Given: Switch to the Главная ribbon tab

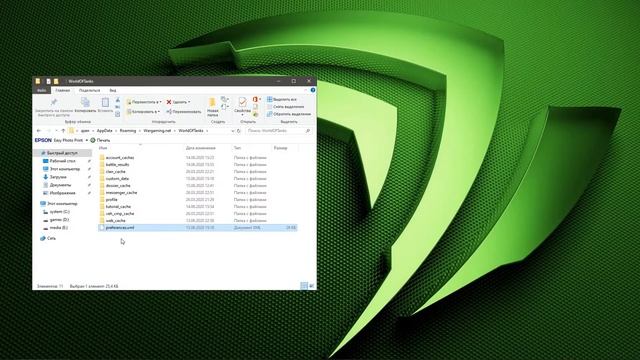Looking at the screenshot, I should point(62,90).
